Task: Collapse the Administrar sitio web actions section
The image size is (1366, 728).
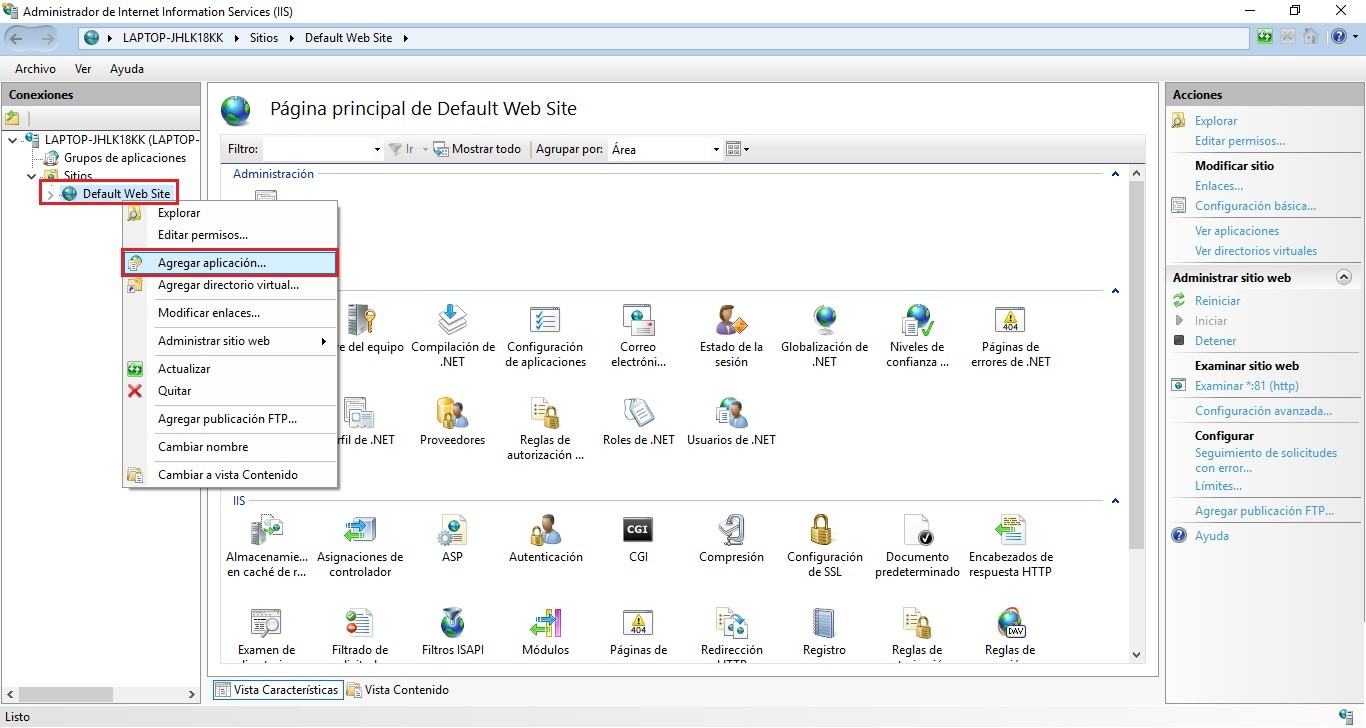Action: [x=1344, y=278]
